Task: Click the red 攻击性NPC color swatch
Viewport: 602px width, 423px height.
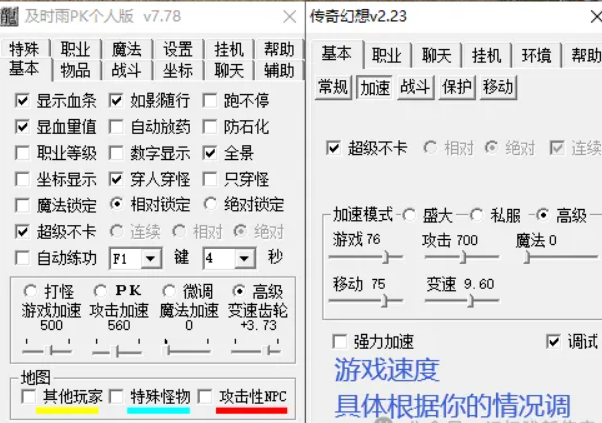Action: 251,410
